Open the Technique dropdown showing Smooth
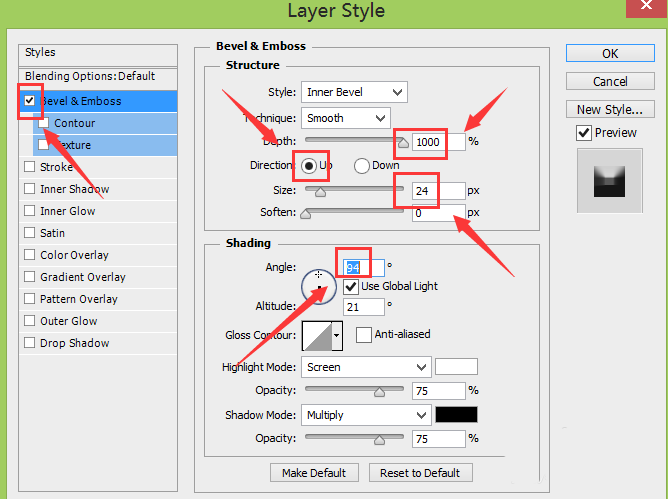The width and height of the screenshot is (668, 499). coord(346,118)
